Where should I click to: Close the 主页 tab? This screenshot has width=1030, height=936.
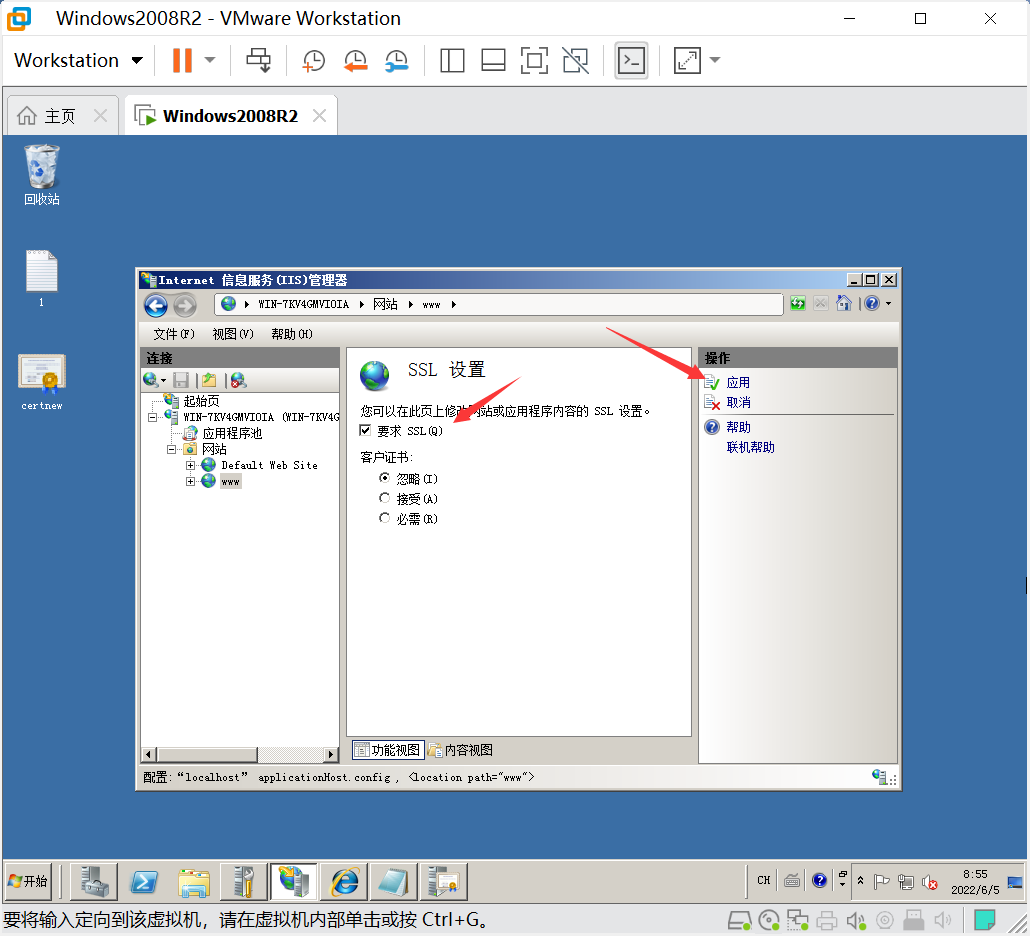pyautogui.click(x=101, y=116)
